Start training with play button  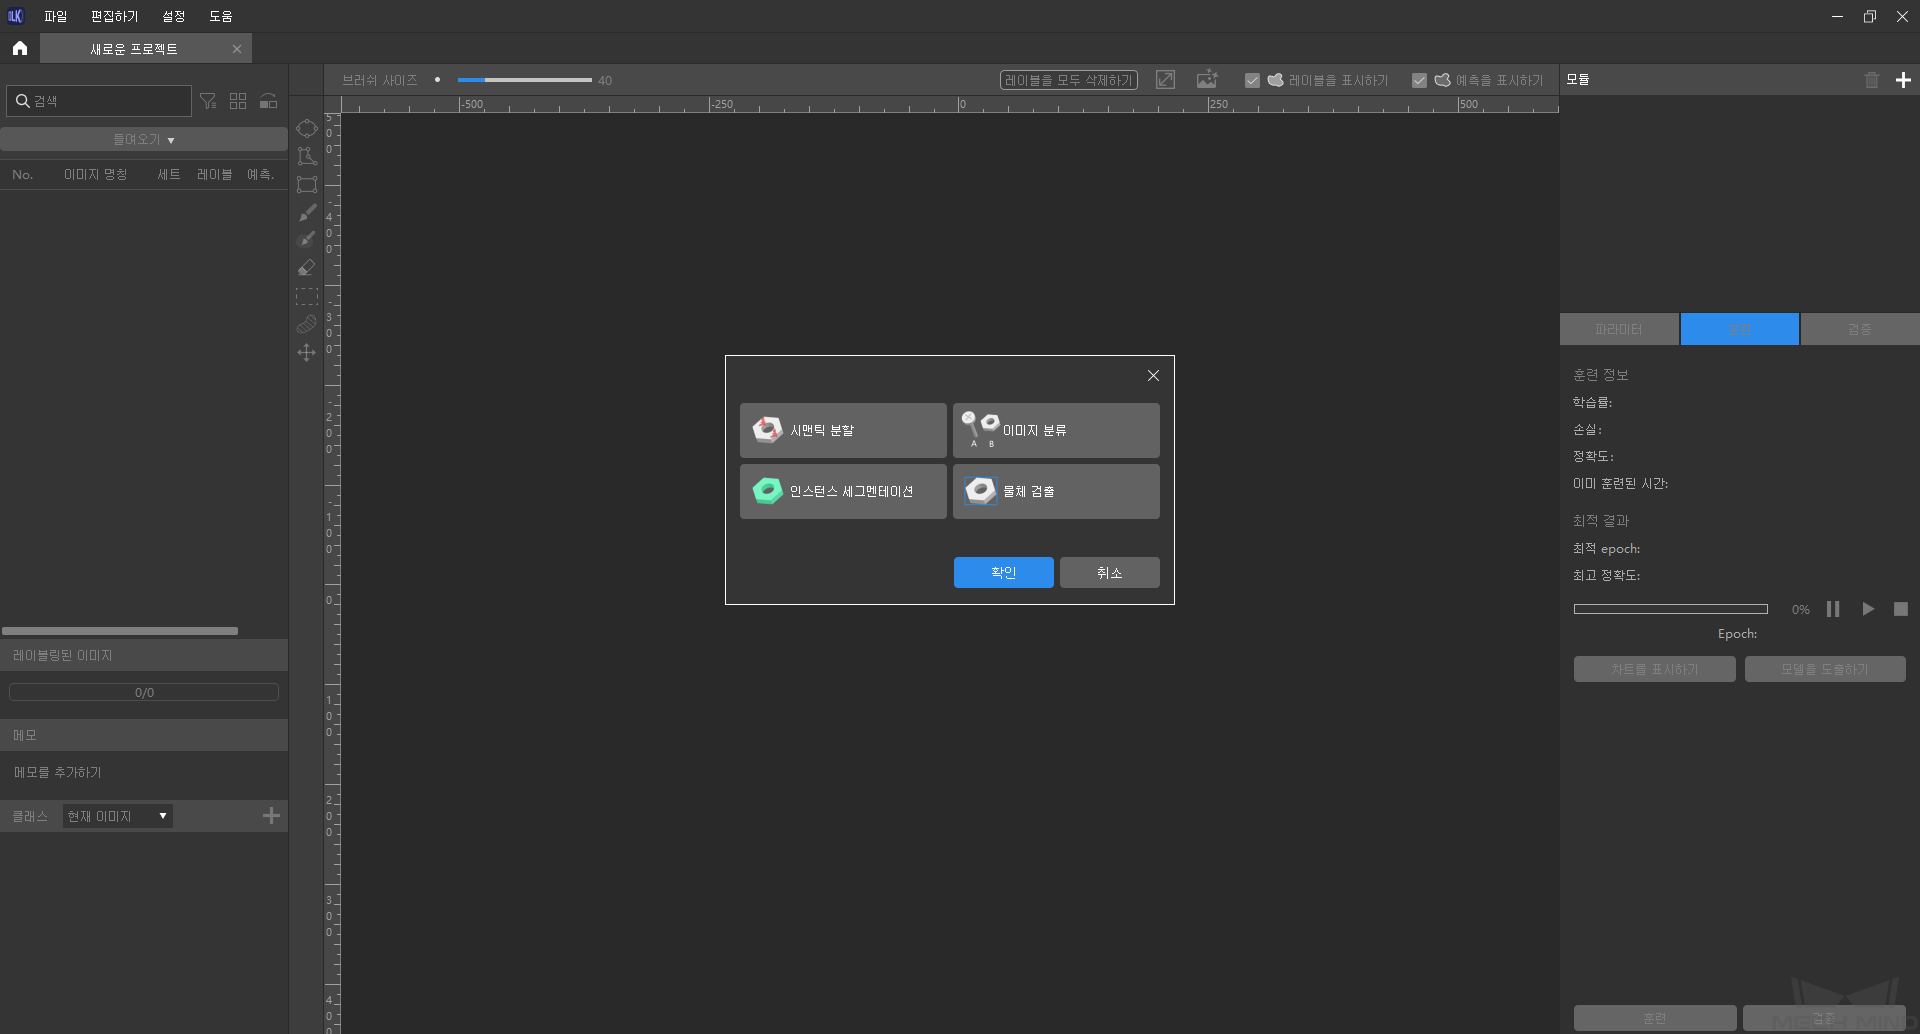click(x=1868, y=609)
